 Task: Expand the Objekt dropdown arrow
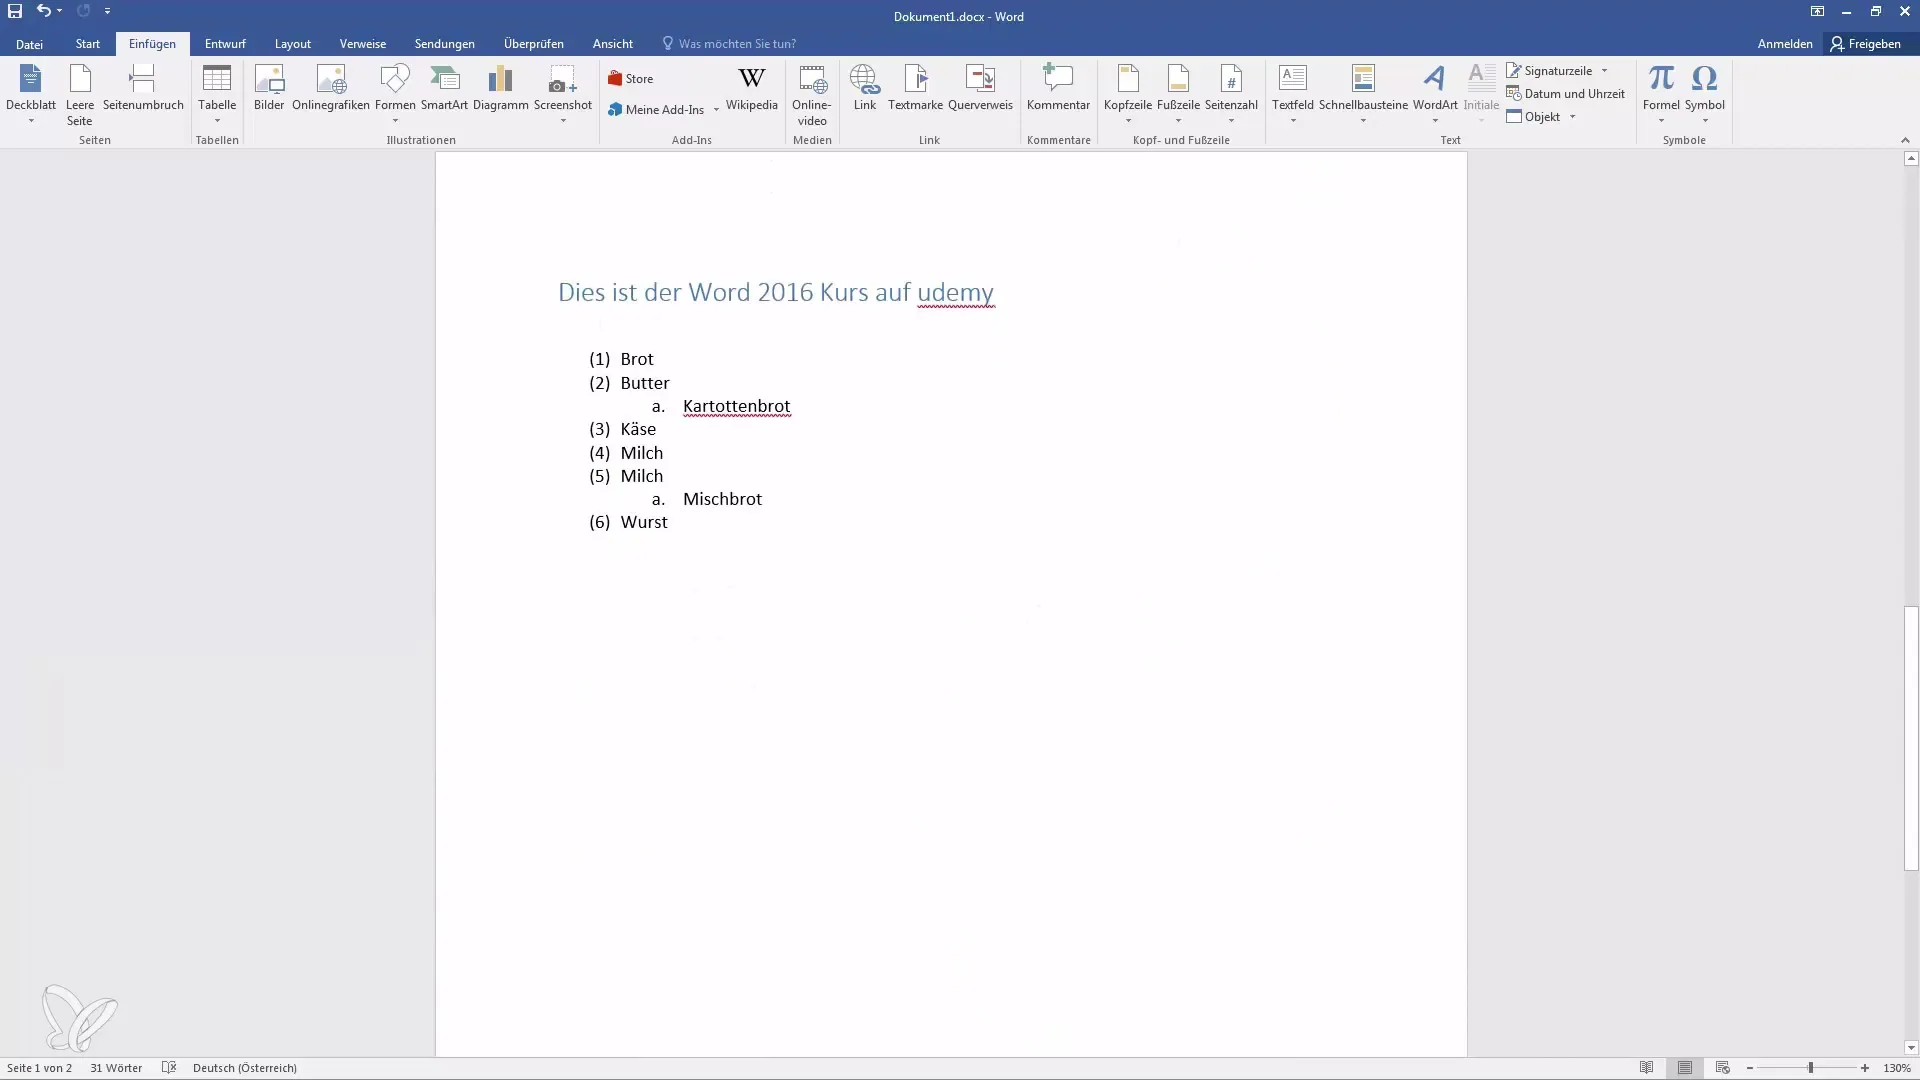pyautogui.click(x=1572, y=117)
